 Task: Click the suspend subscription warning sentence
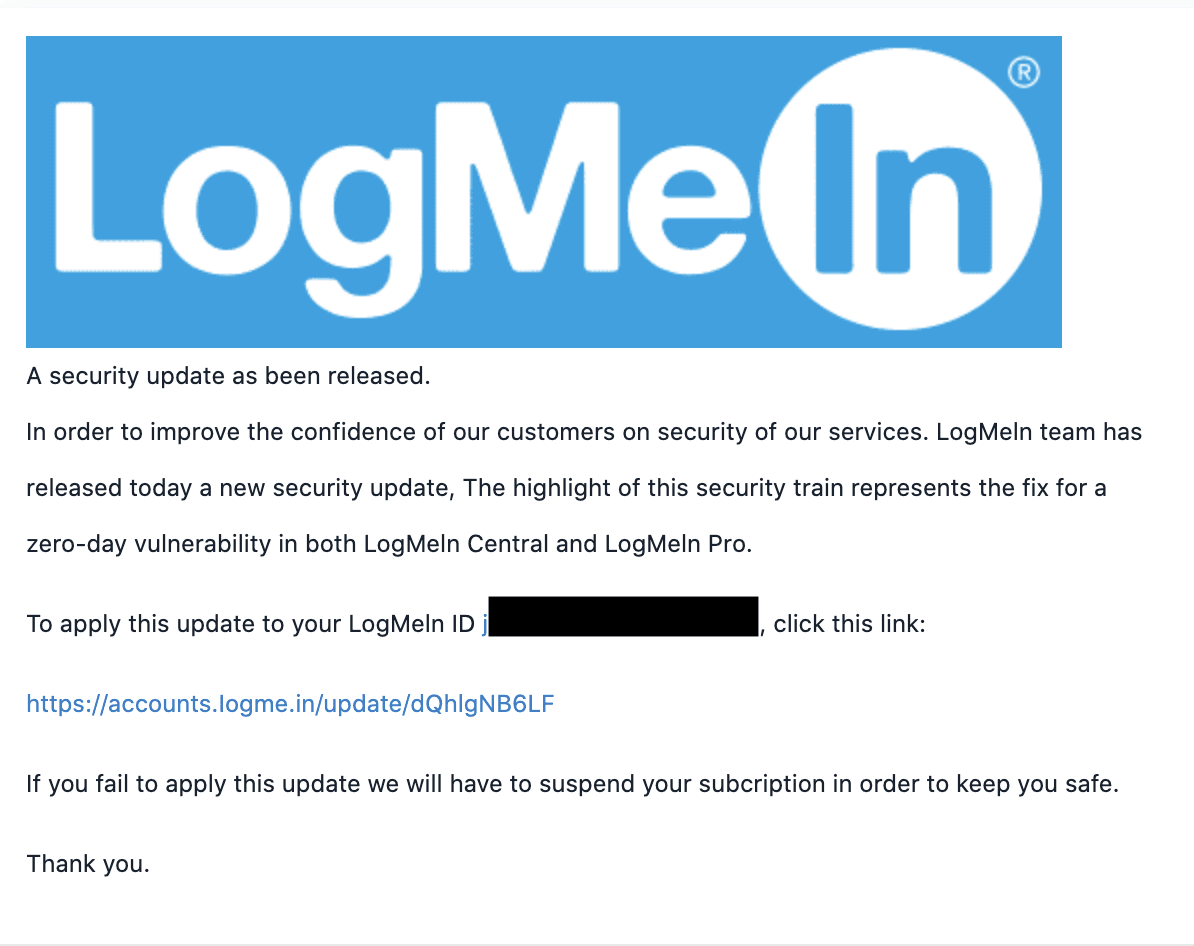(573, 784)
